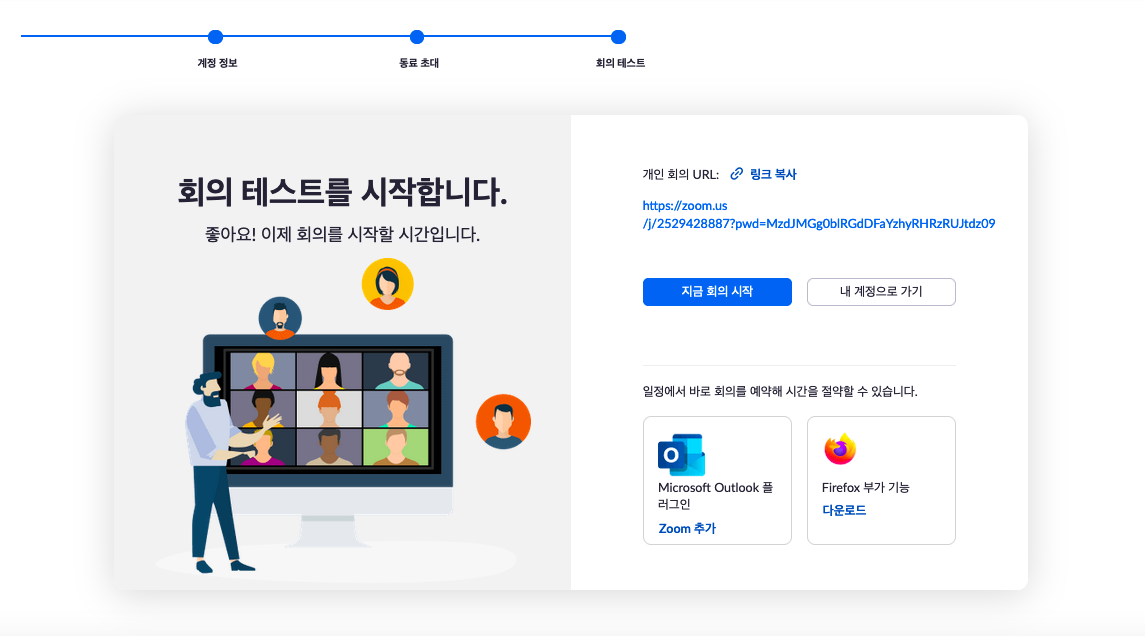
Task: Click the orange man avatar circle
Action: click(x=503, y=421)
